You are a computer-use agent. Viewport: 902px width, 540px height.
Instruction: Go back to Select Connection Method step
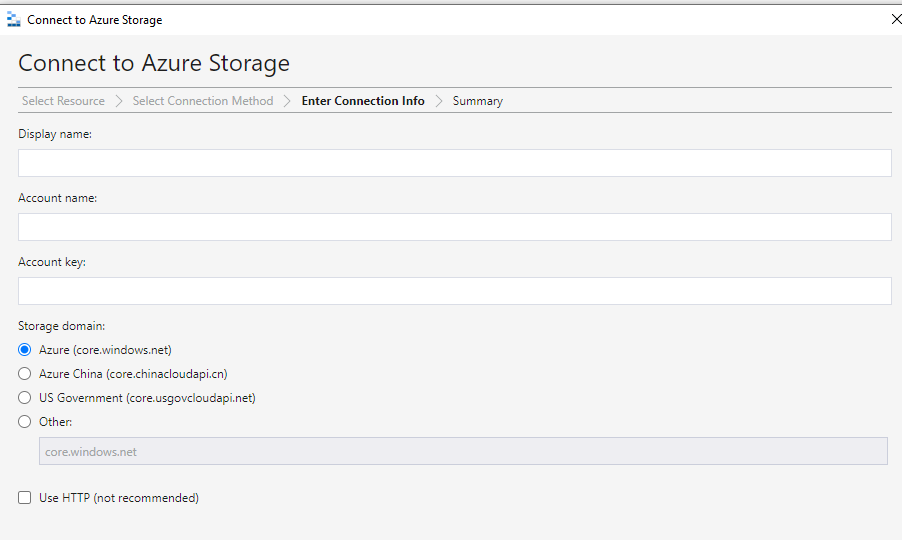[x=202, y=101]
